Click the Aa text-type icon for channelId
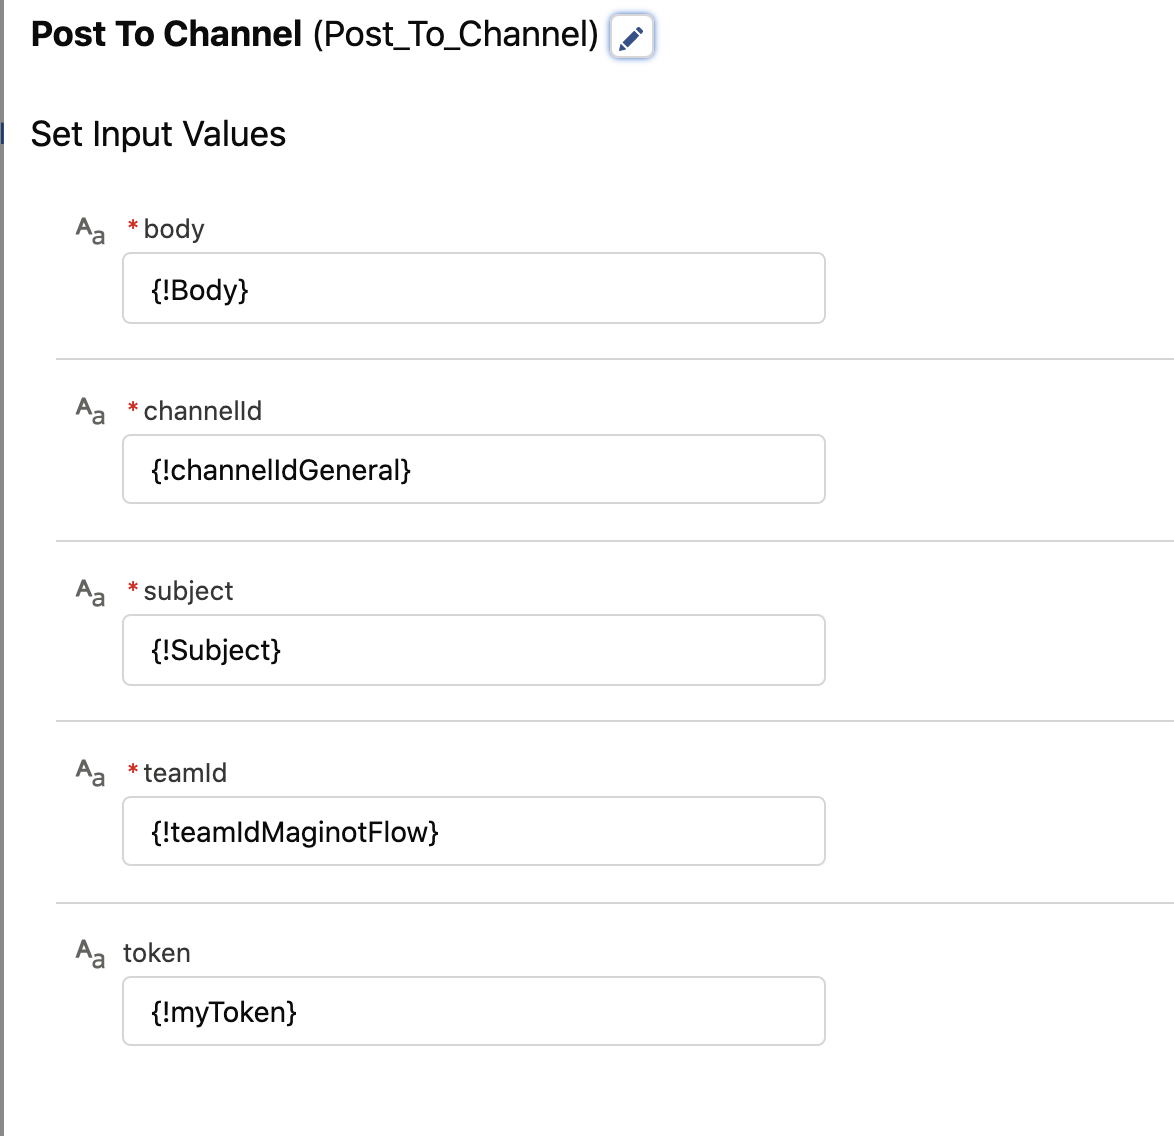 pyautogui.click(x=90, y=411)
